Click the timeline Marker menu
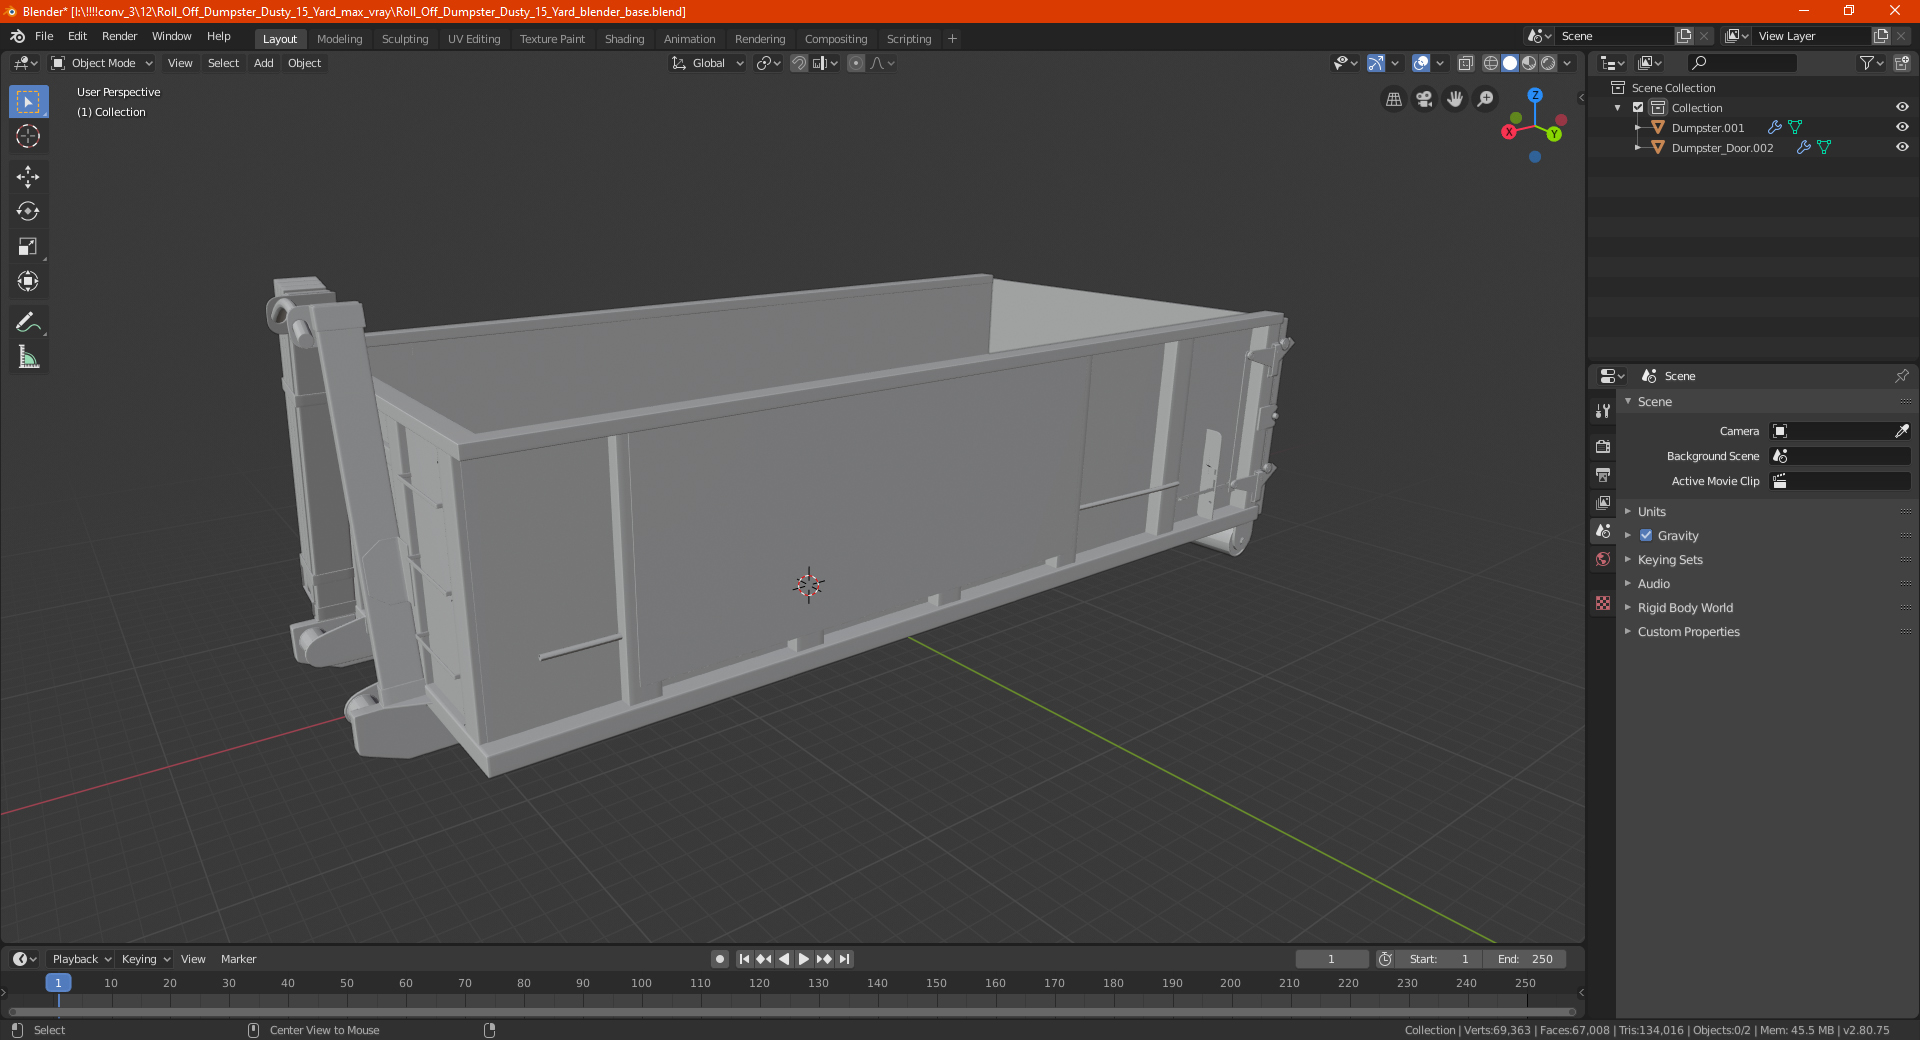Screen dimensions: 1920x1040 coord(238,959)
